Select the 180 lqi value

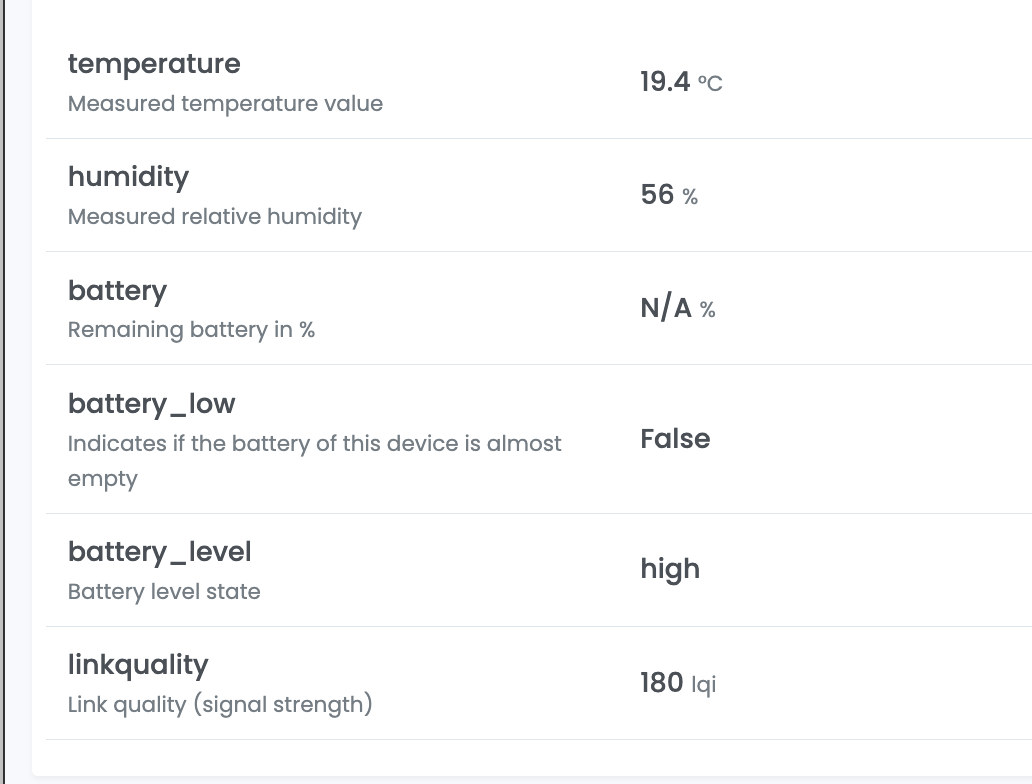tap(678, 683)
